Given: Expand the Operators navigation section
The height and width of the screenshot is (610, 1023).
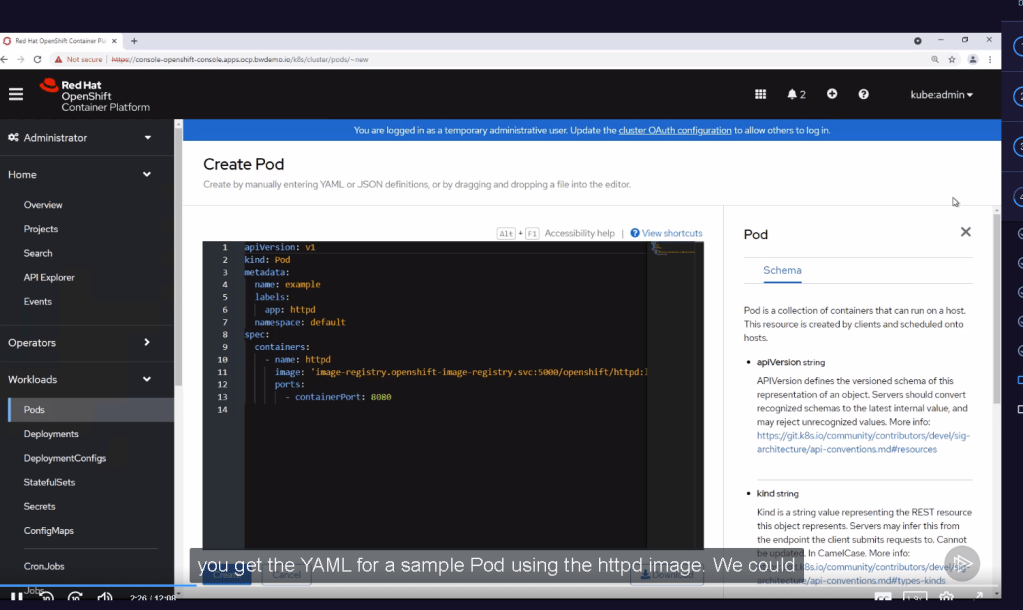Looking at the screenshot, I should pos(80,343).
